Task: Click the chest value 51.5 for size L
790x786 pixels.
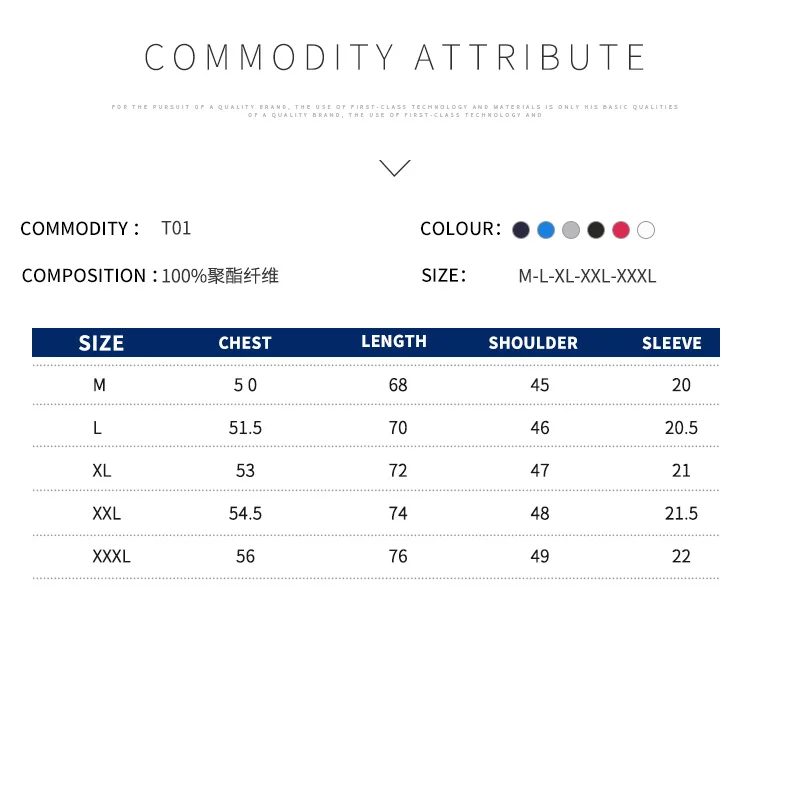Action: tap(245, 428)
